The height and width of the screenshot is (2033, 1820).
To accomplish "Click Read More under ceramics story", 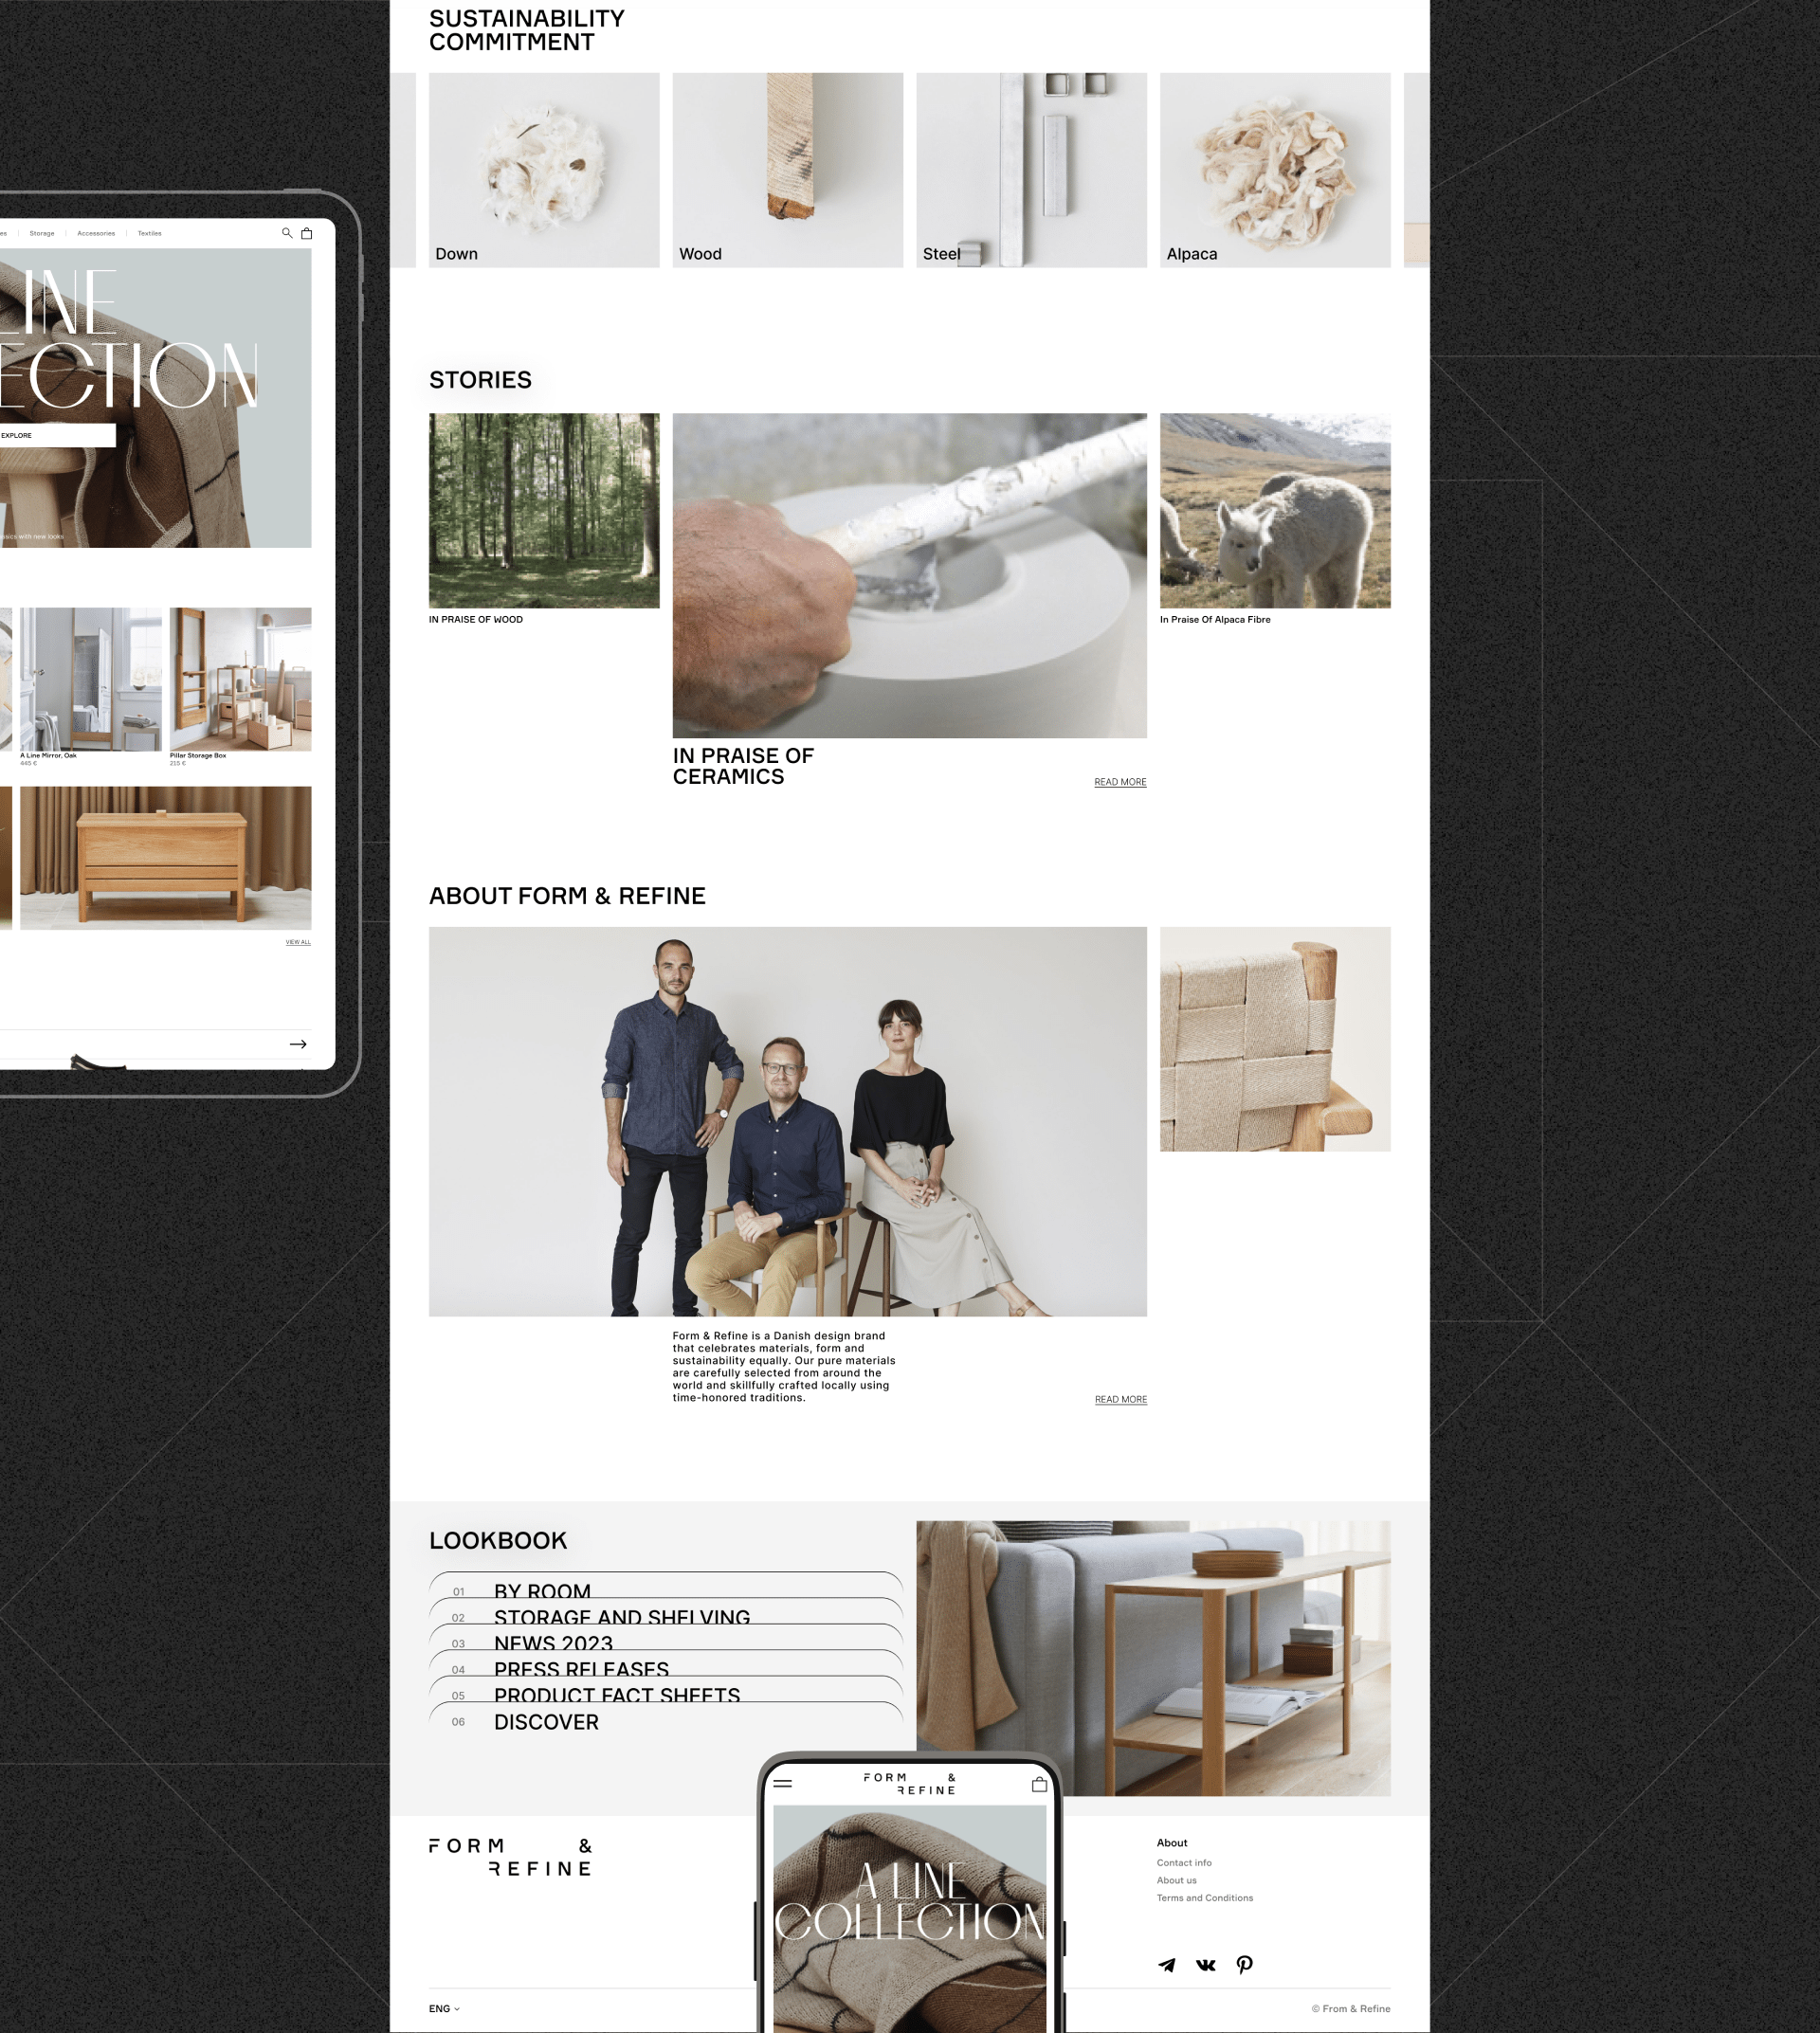I will pos(1120,782).
